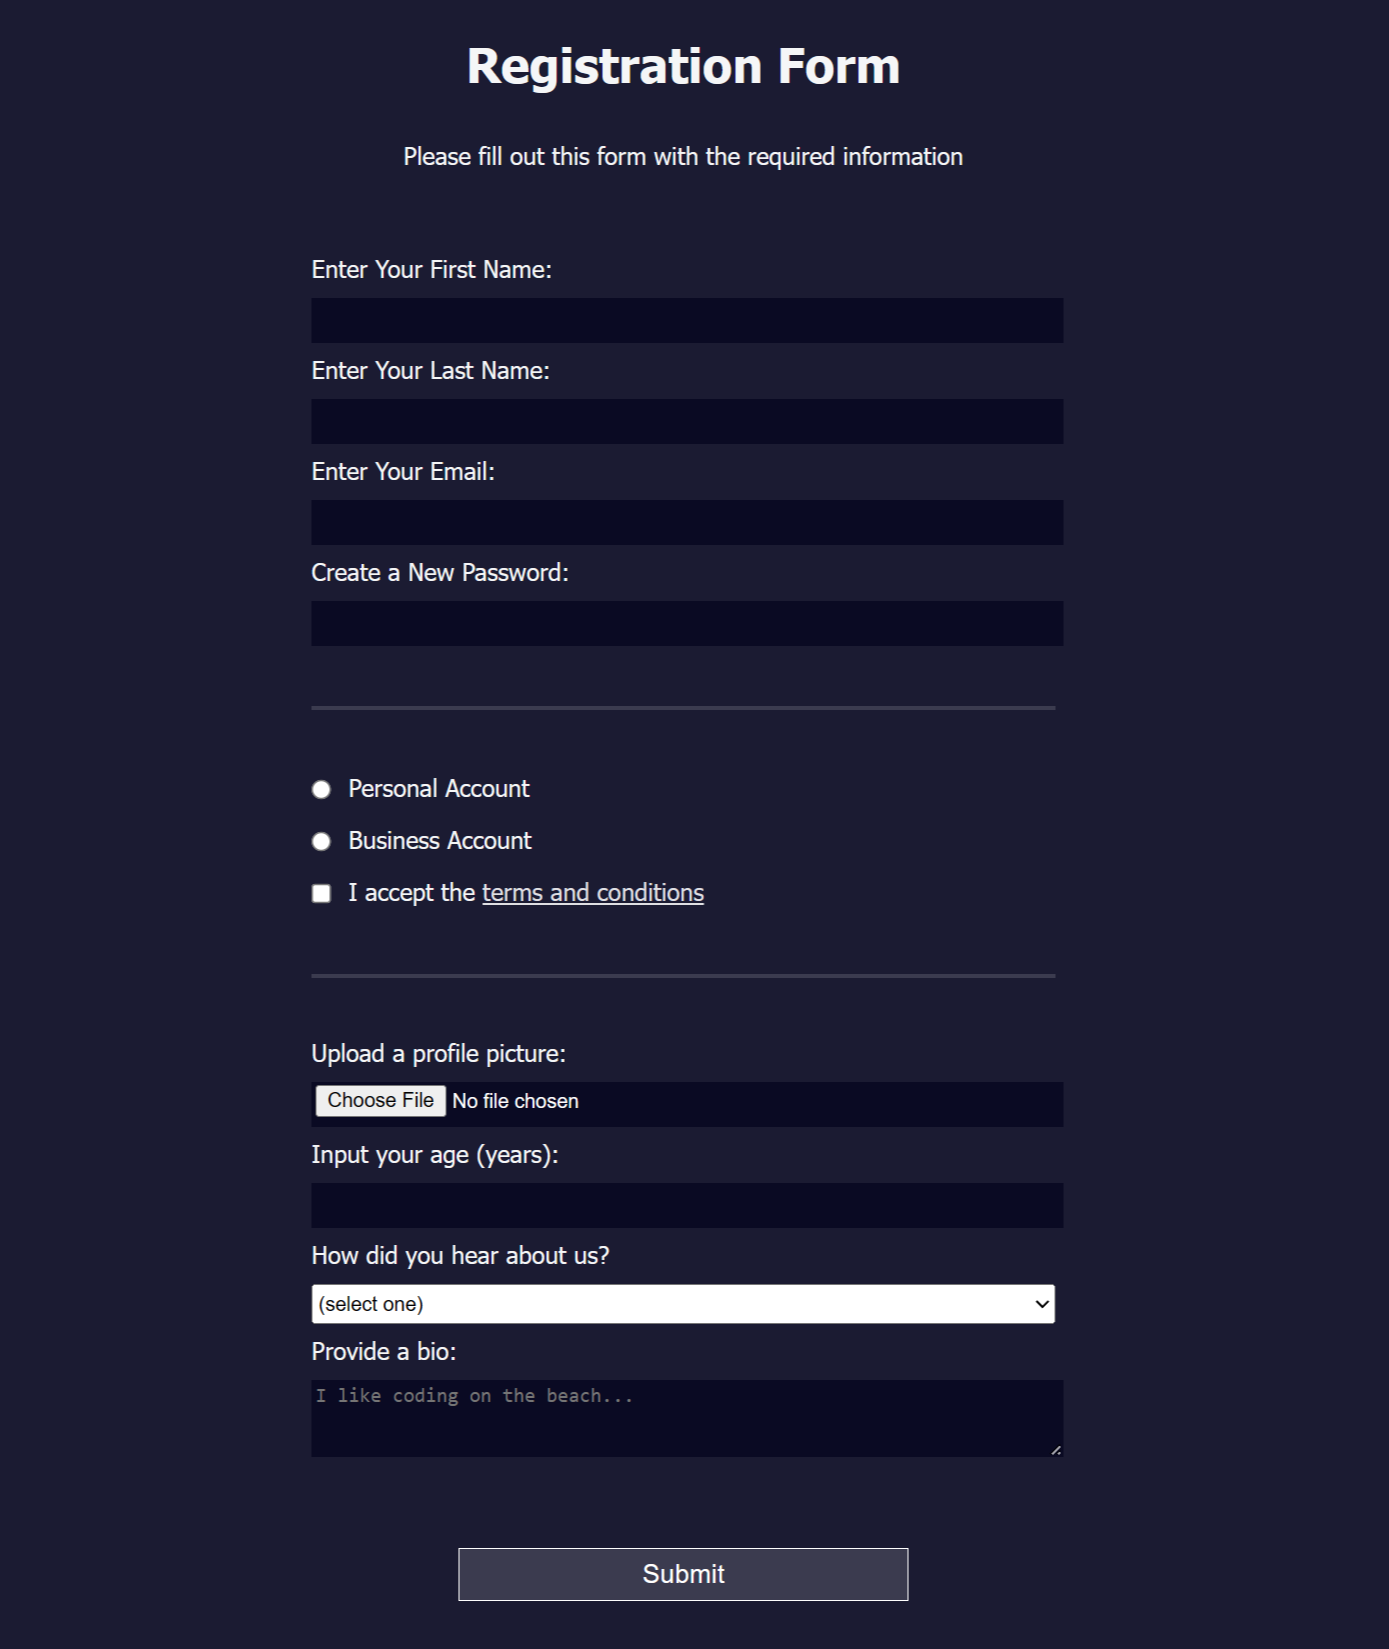Click the 'No file chosen' text
This screenshot has height=1649, width=1389.
515,1101
